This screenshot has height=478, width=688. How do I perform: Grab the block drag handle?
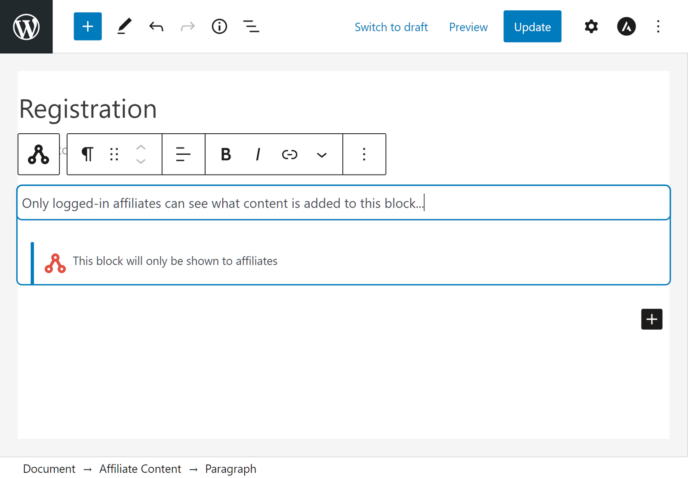tap(114, 154)
